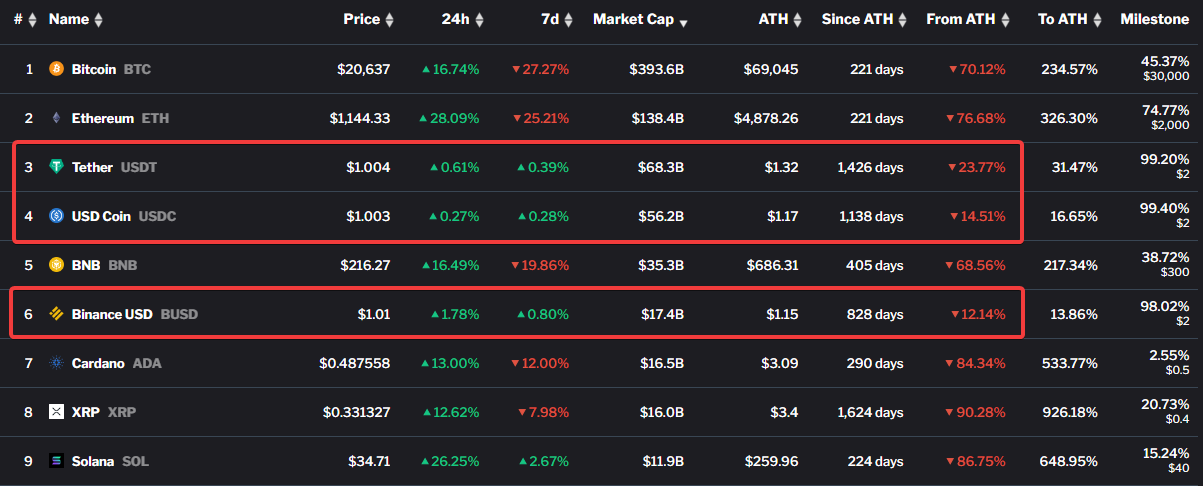Click Binance USD from ATH 12.14%
1203x486 pixels.
coord(978,314)
